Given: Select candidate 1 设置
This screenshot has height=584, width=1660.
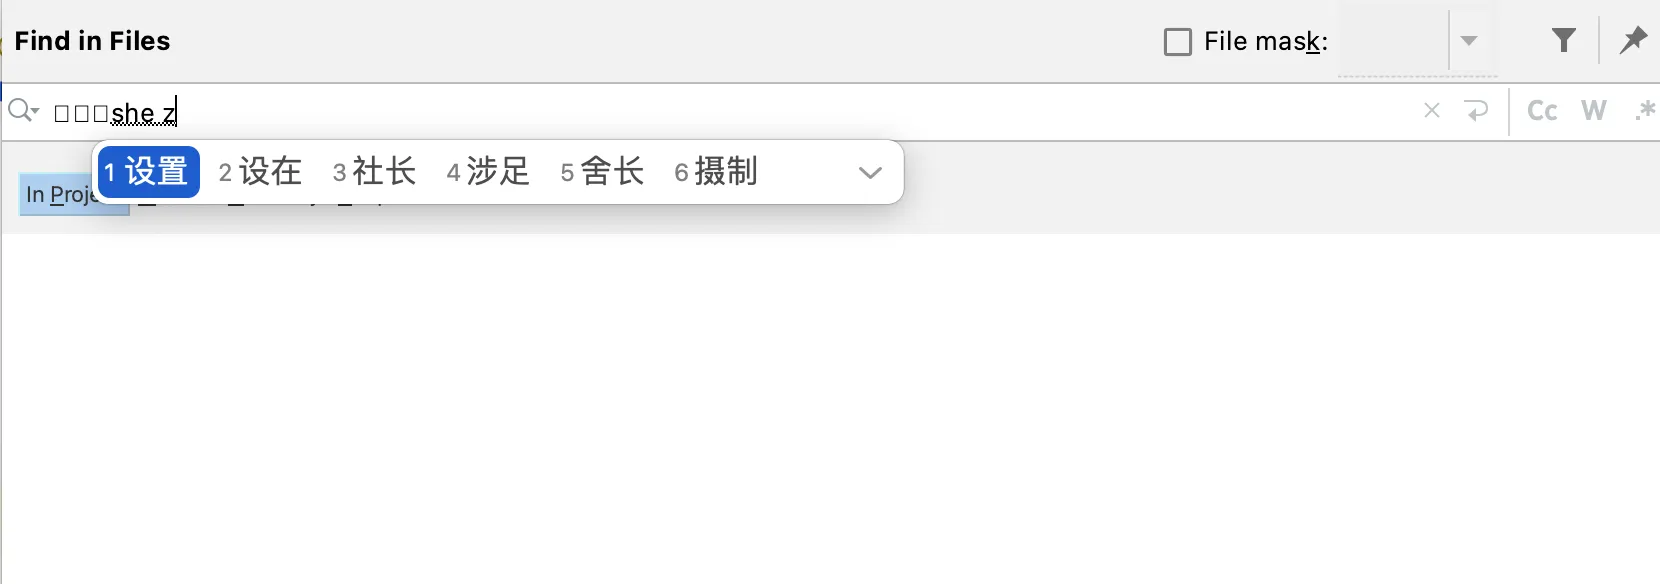Looking at the screenshot, I should point(148,172).
